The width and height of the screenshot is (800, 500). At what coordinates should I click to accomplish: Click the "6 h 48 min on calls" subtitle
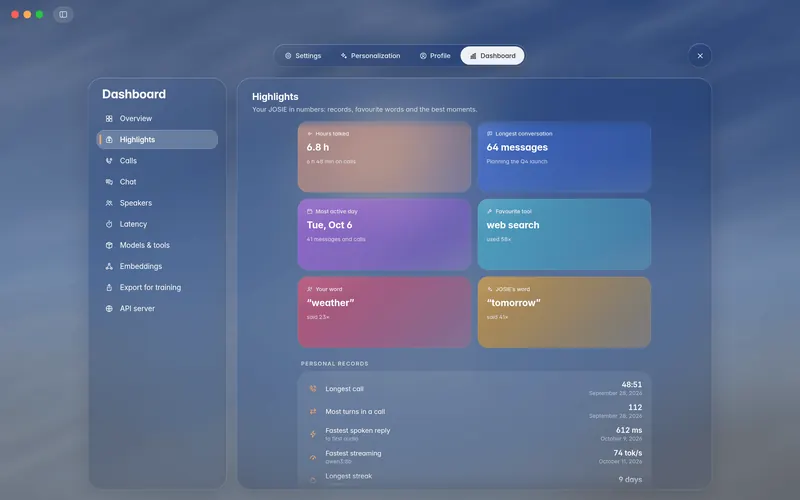[331, 161]
